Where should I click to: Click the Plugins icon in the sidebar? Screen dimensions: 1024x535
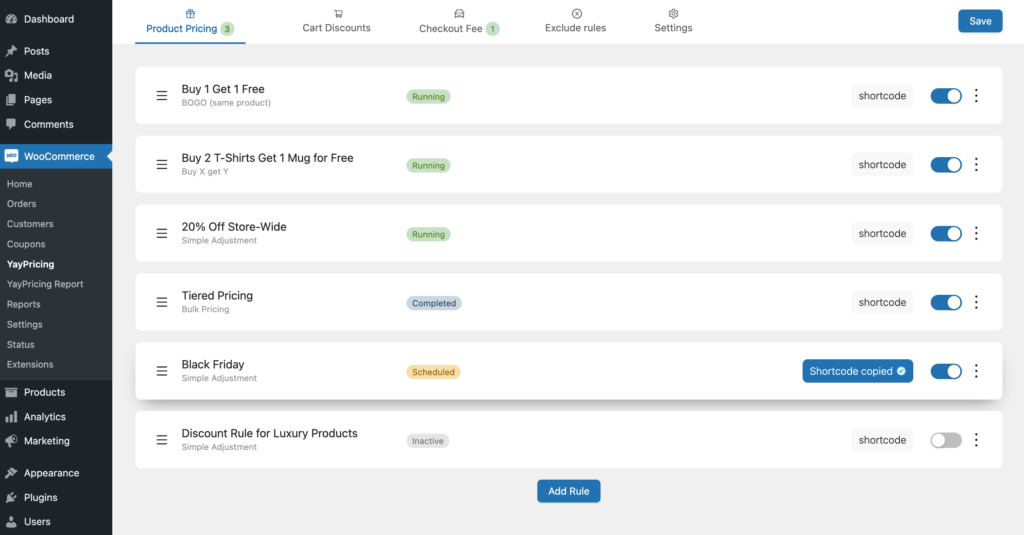coord(11,497)
